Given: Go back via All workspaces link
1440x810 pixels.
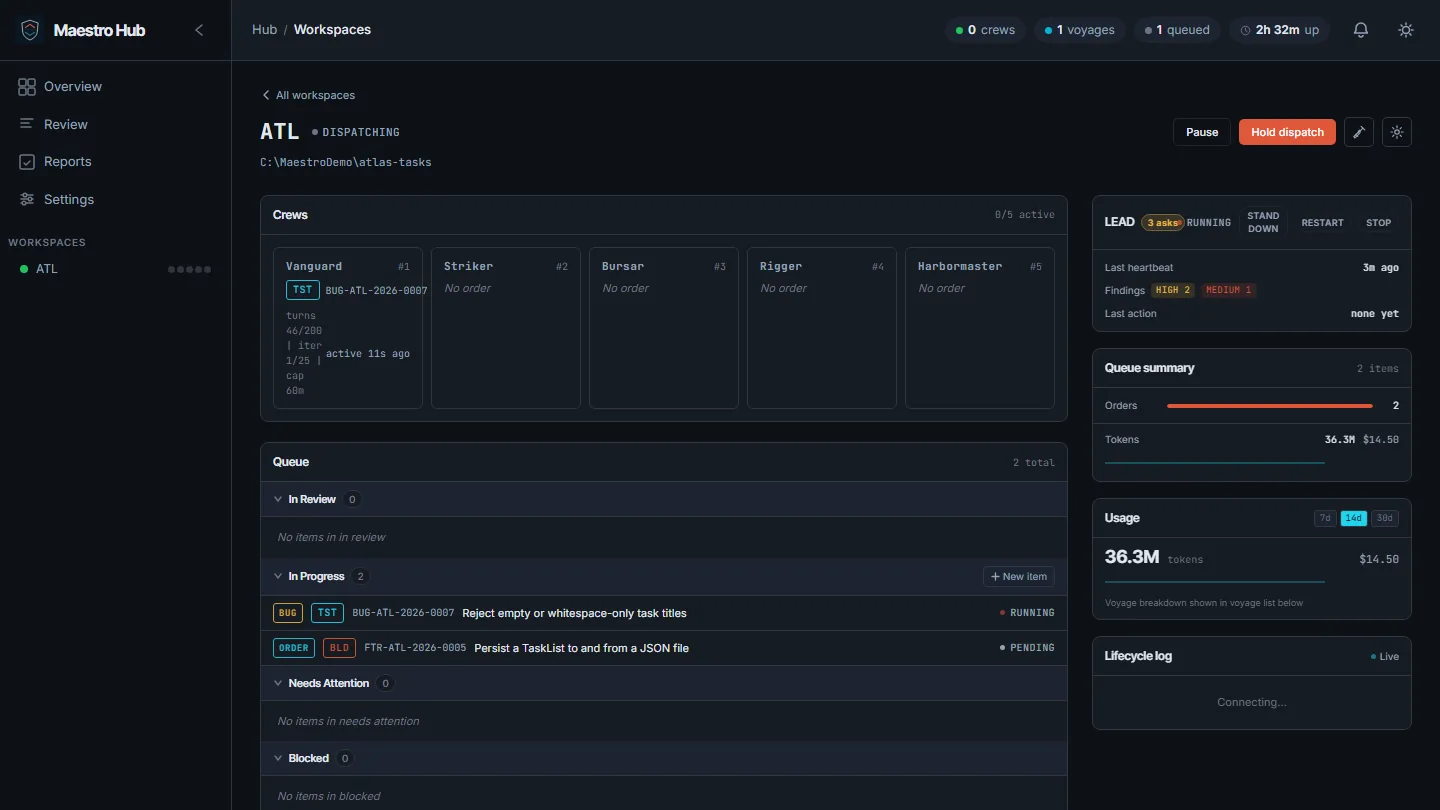Looking at the screenshot, I should pos(308,95).
